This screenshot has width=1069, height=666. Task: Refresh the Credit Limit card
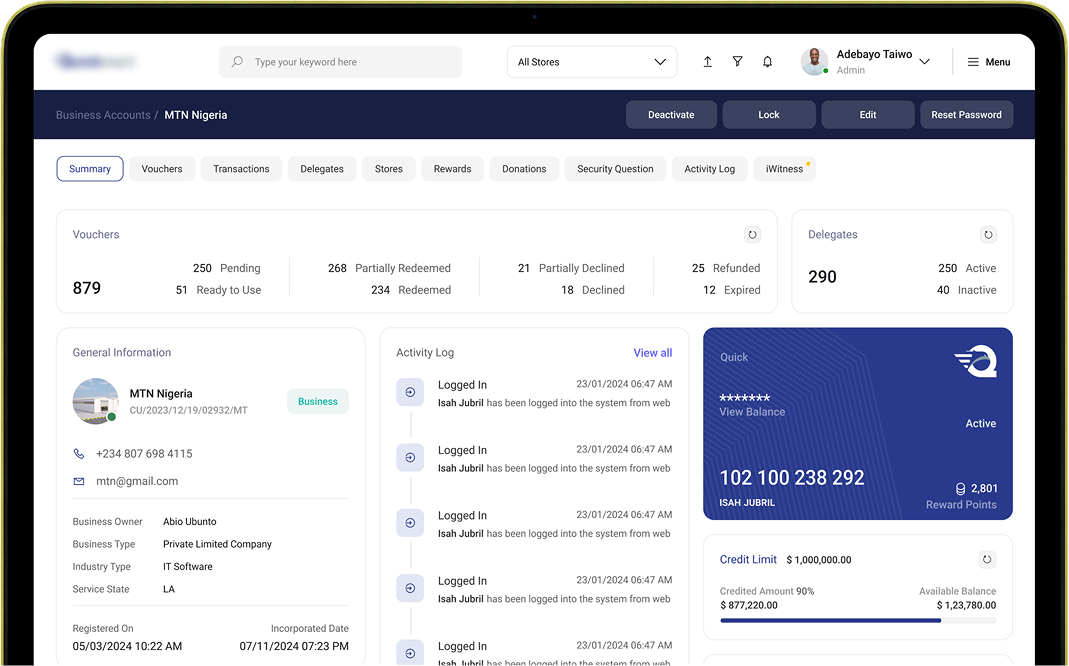point(987,560)
